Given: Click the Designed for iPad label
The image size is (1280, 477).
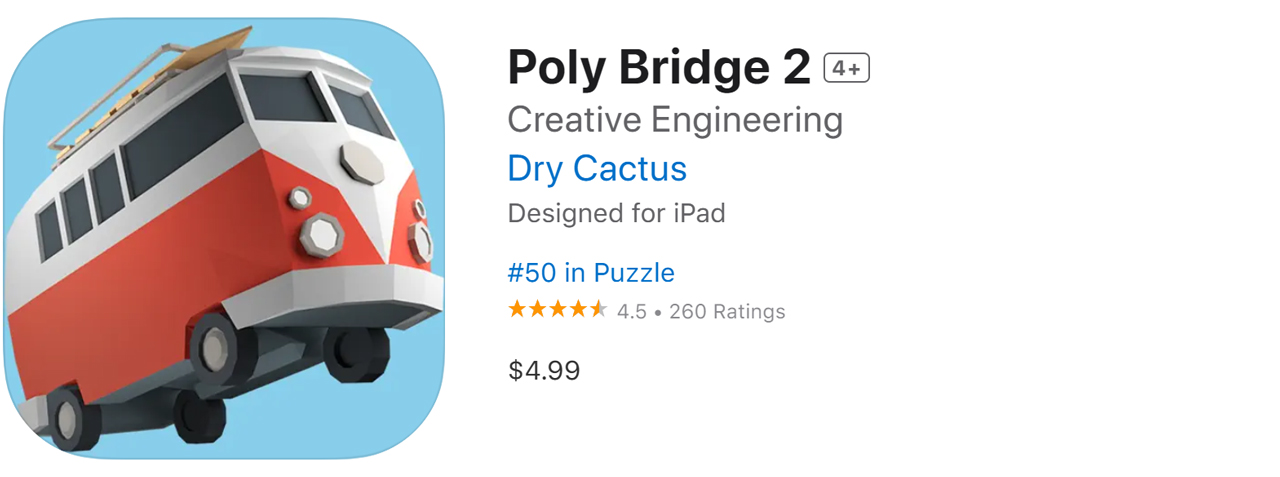Looking at the screenshot, I should 616,213.
